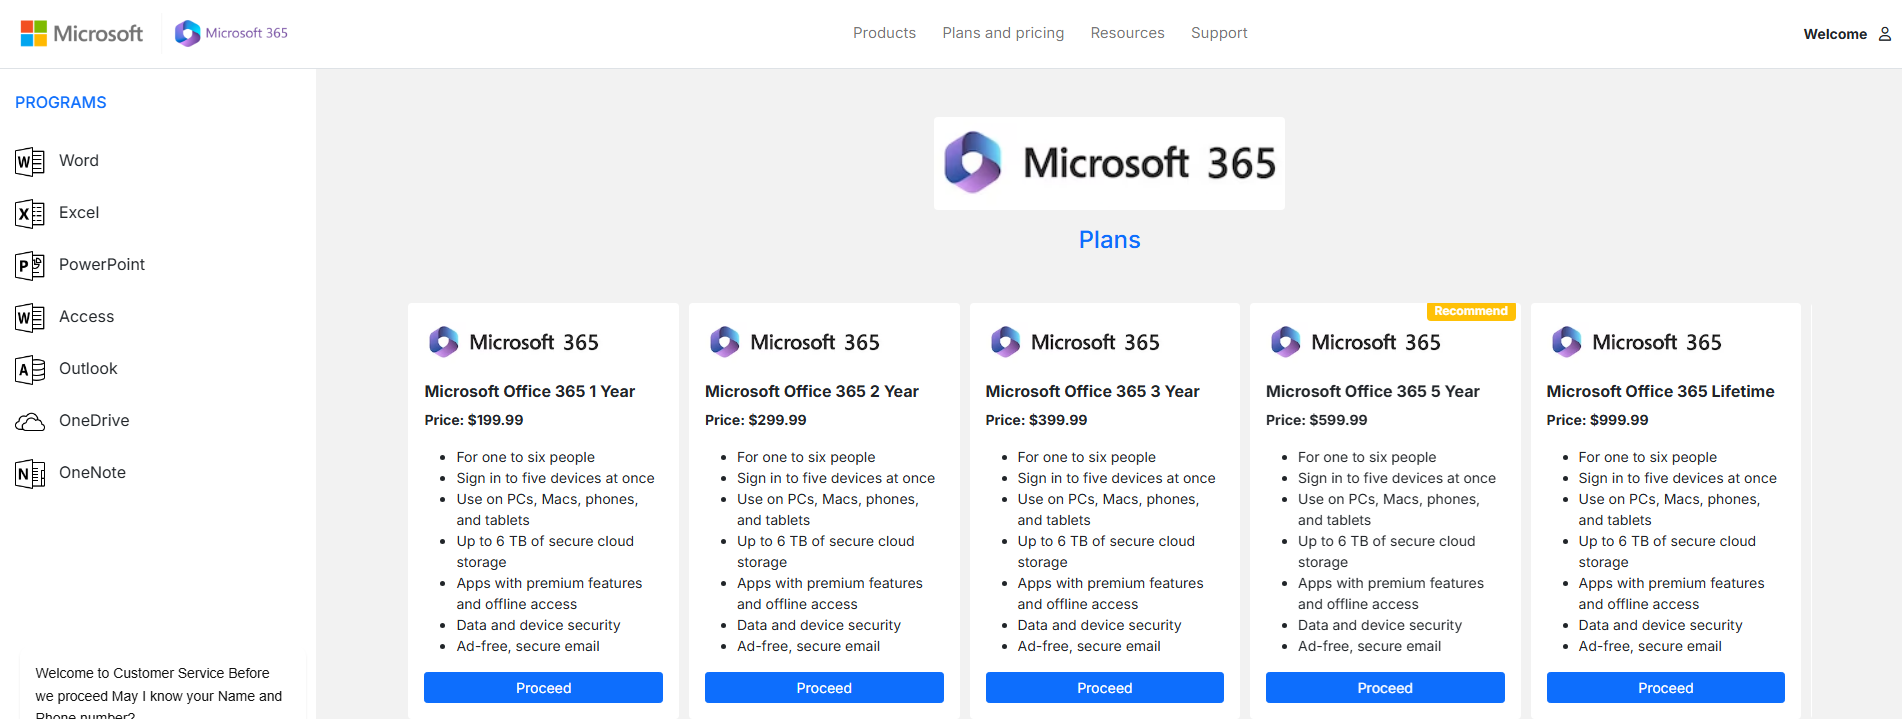Click the Microsoft Office 365 1 Year title
The height and width of the screenshot is (719, 1902).
pyautogui.click(x=530, y=392)
